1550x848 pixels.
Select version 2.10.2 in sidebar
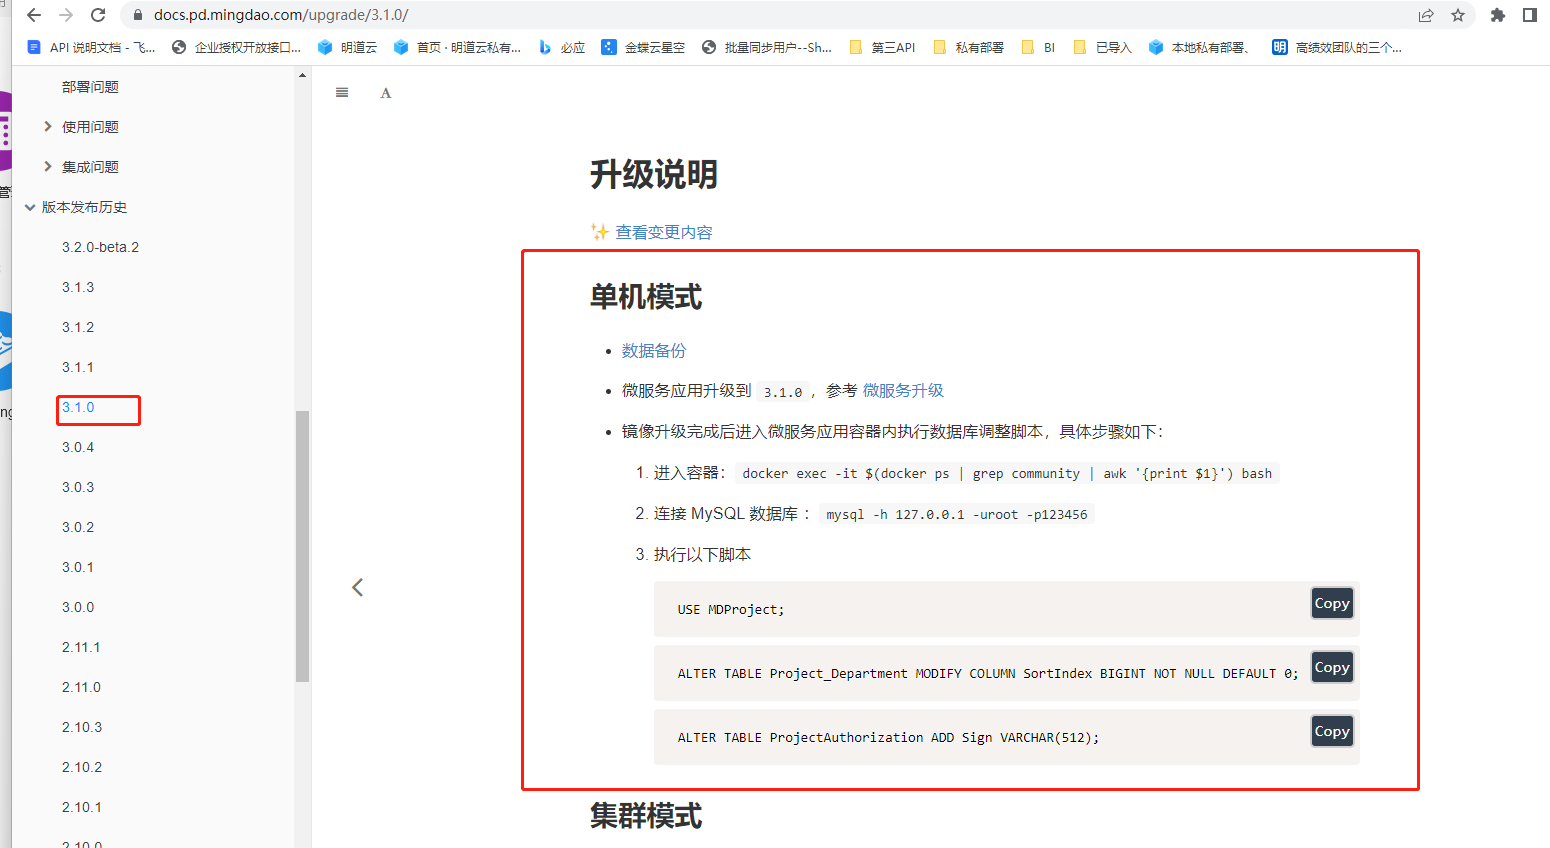[x=82, y=767]
